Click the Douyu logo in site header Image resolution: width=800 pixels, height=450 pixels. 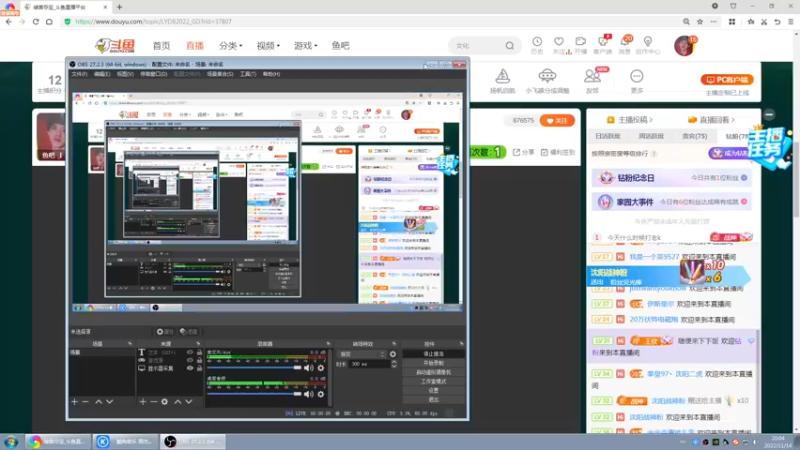(115, 45)
